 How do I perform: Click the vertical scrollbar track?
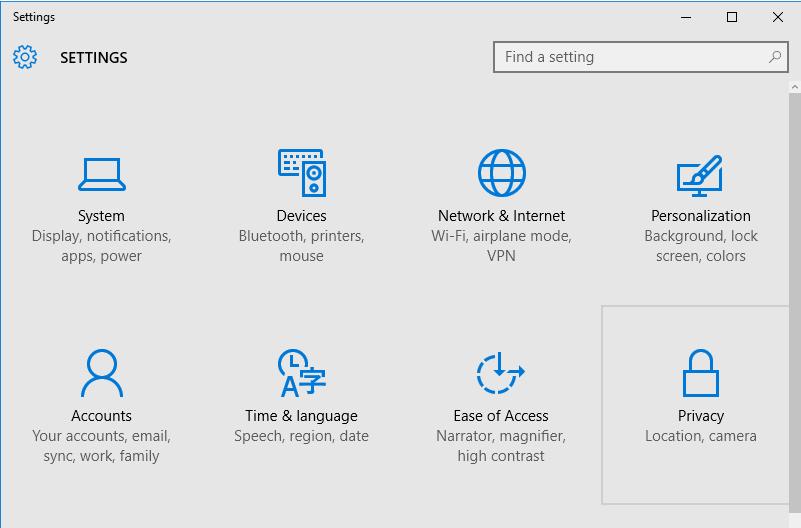click(x=794, y=299)
